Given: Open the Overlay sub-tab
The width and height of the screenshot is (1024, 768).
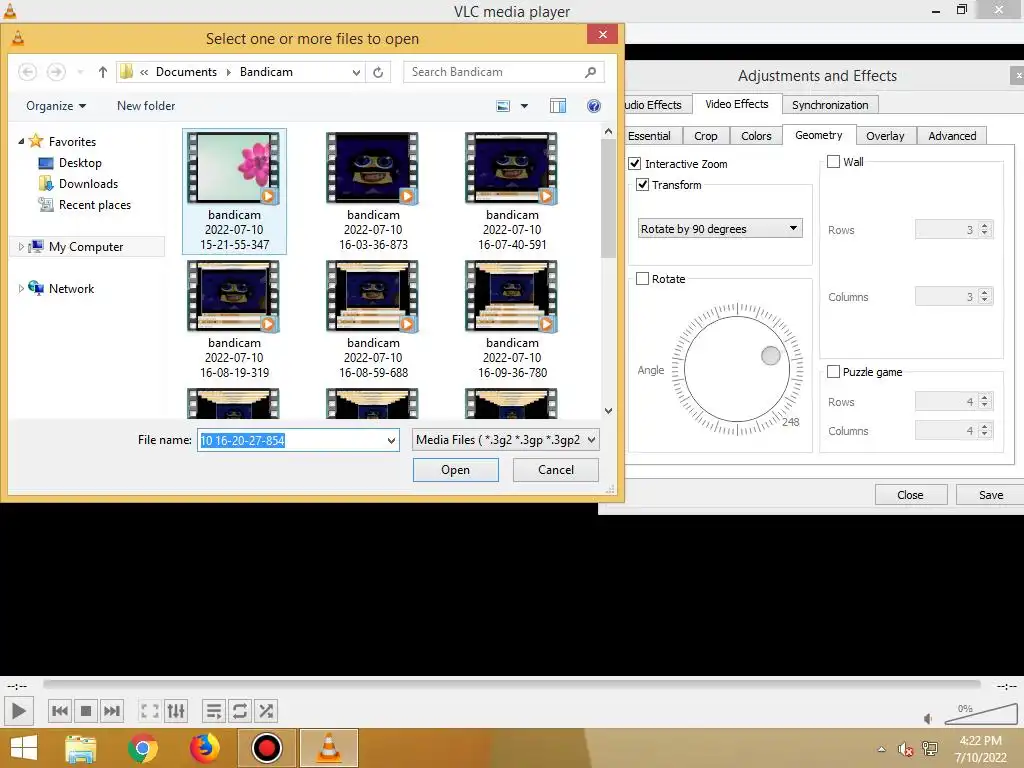Looking at the screenshot, I should click(x=885, y=136).
